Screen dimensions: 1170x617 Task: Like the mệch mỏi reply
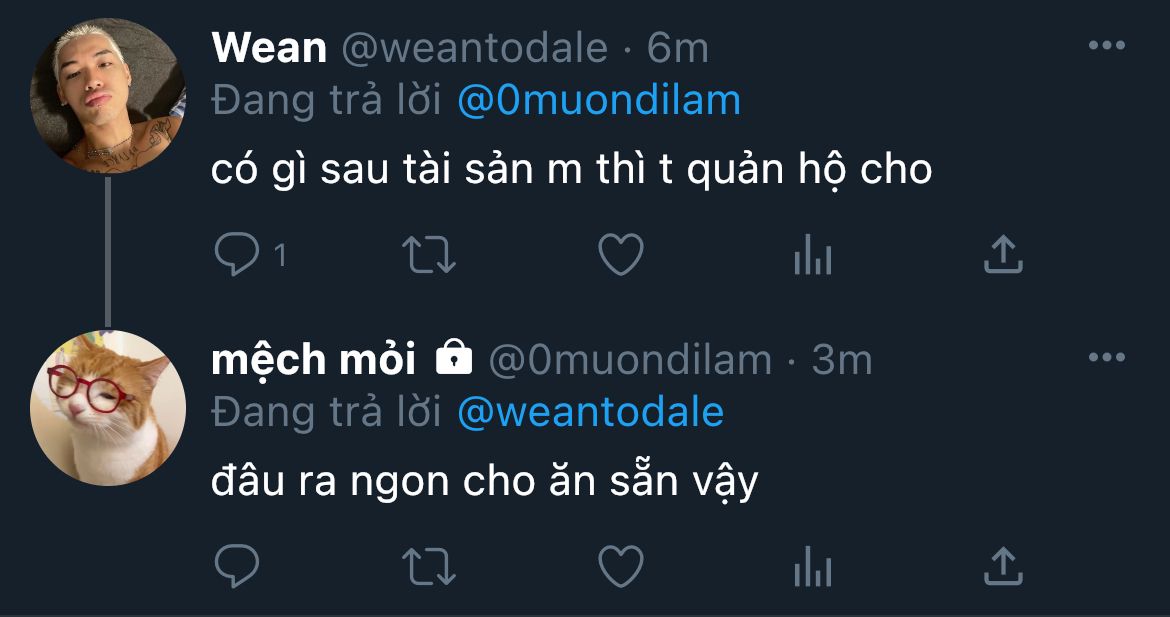[621, 566]
